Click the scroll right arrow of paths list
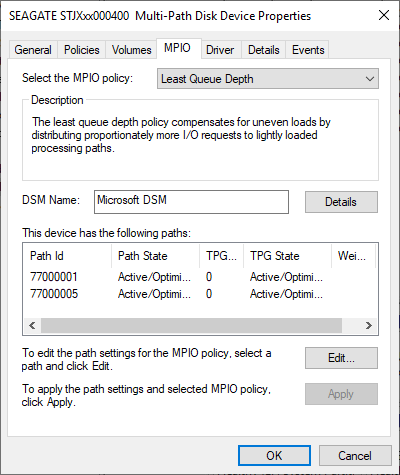The image size is (400, 475). pyautogui.click(x=368, y=325)
